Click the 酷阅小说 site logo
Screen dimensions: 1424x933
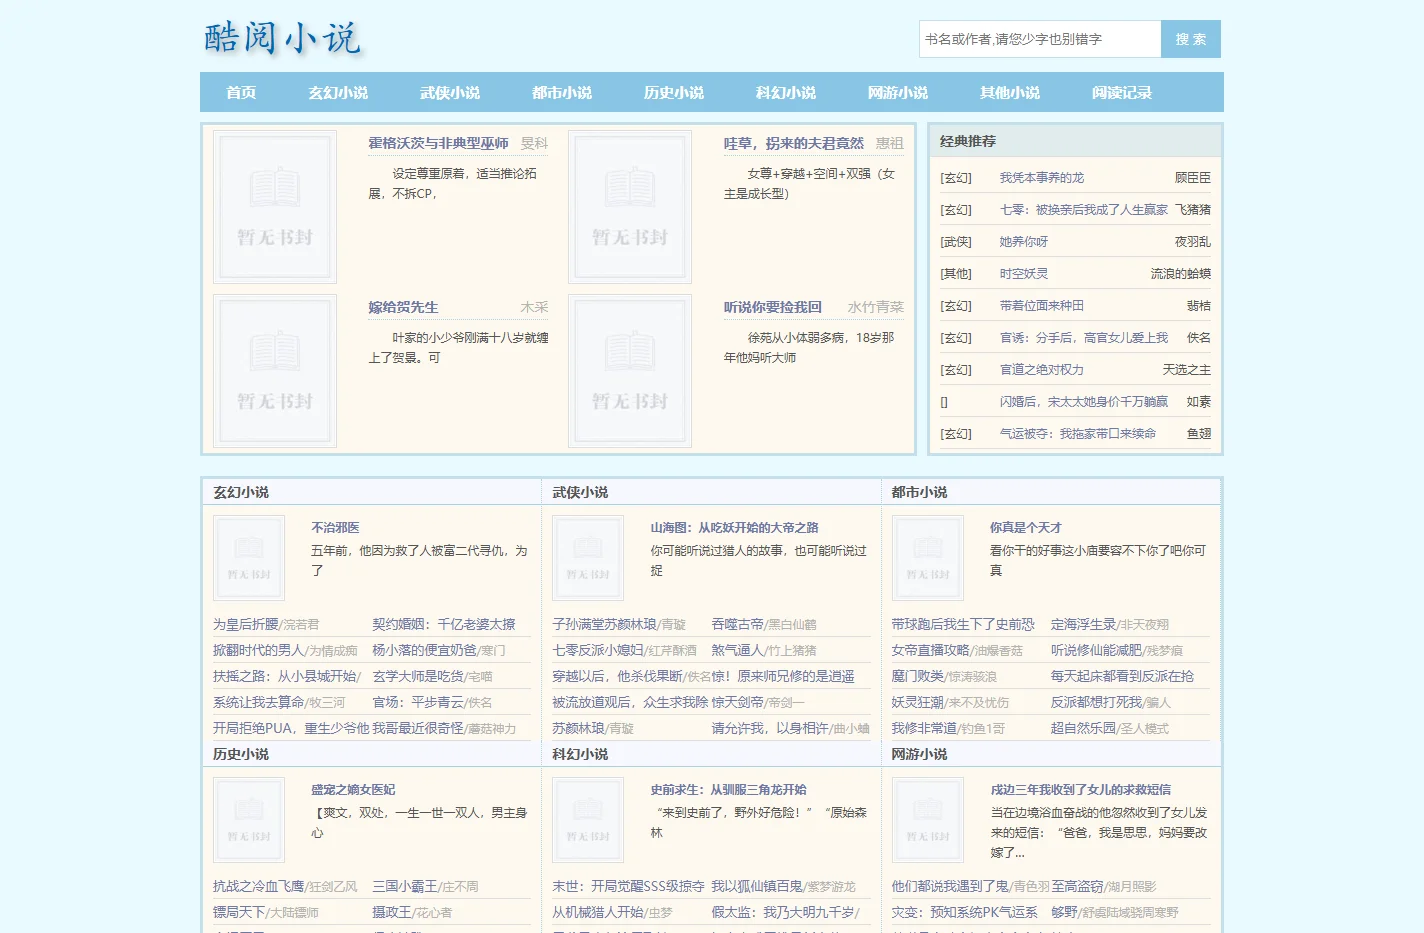coord(282,38)
